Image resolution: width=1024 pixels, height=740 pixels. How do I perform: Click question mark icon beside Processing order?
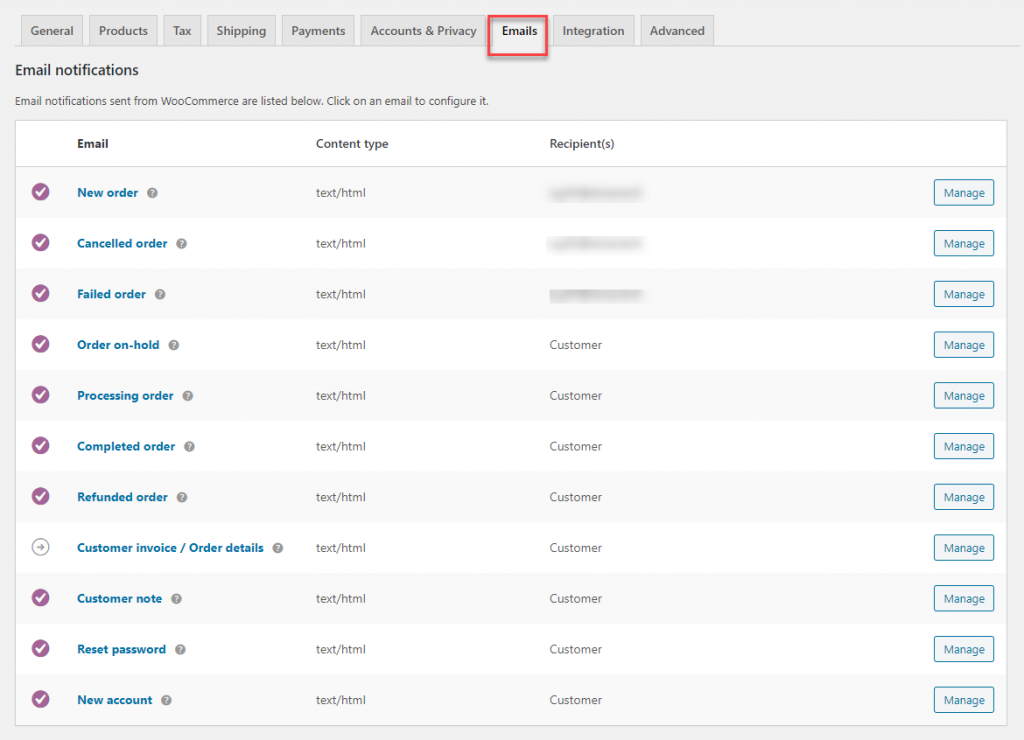pos(188,396)
